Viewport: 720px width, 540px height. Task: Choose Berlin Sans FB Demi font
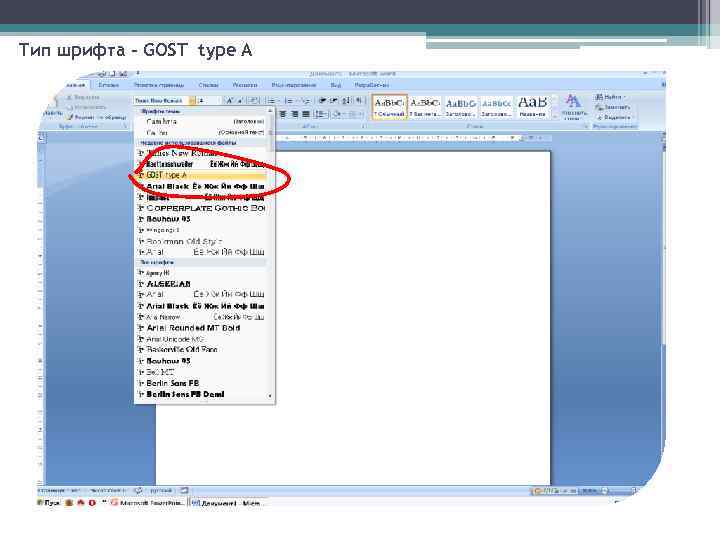click(202, 394)
